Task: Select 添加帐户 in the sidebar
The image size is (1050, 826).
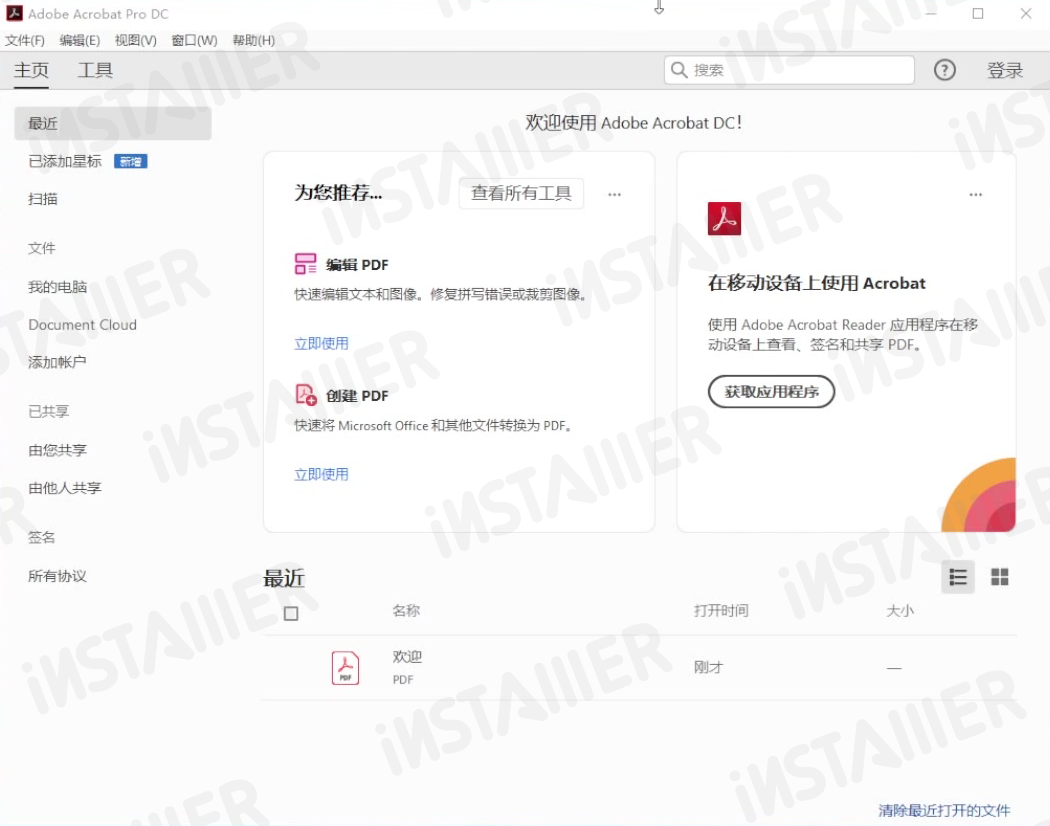Action: 57,362
